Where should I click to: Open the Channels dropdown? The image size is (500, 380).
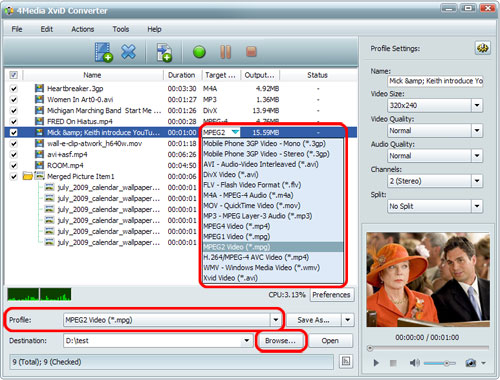click(477, 181)
